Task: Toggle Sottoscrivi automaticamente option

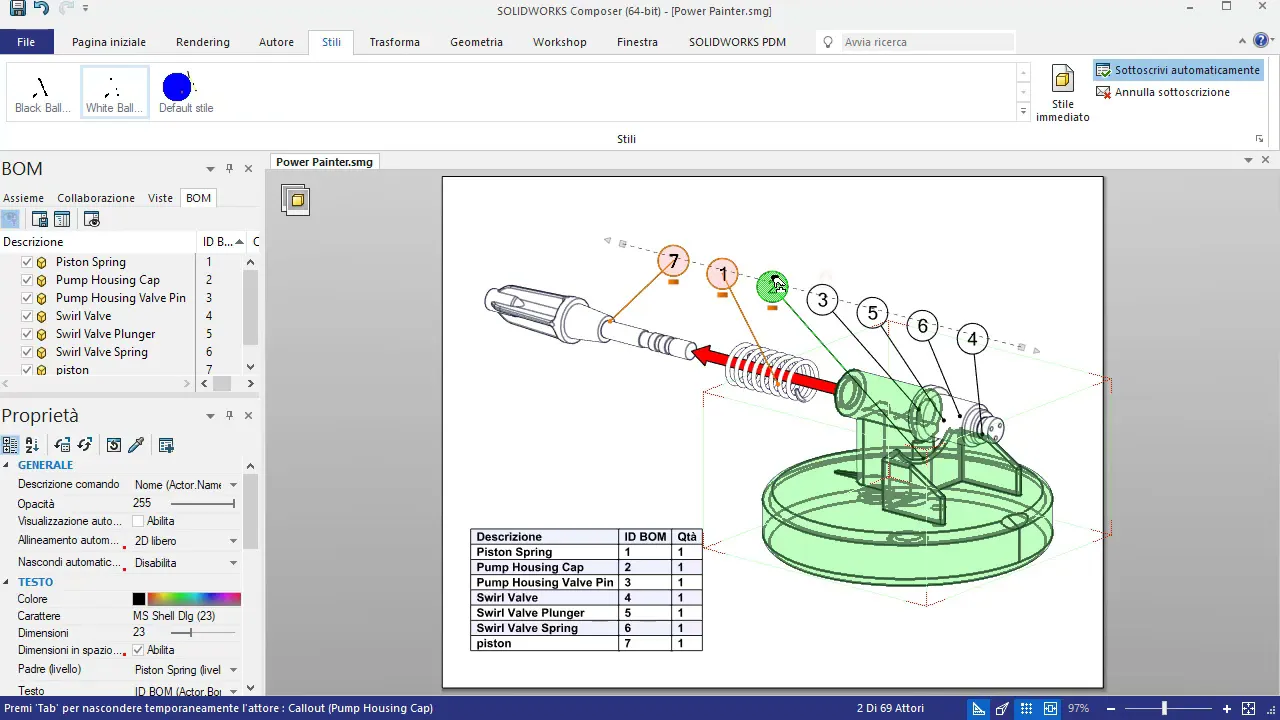Action: tap(1178, 70)
